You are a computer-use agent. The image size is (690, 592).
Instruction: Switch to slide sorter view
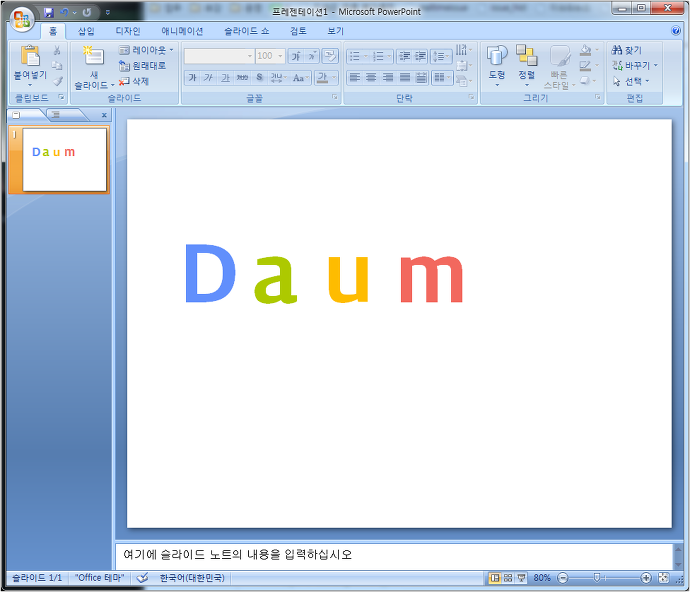point(508,578)
